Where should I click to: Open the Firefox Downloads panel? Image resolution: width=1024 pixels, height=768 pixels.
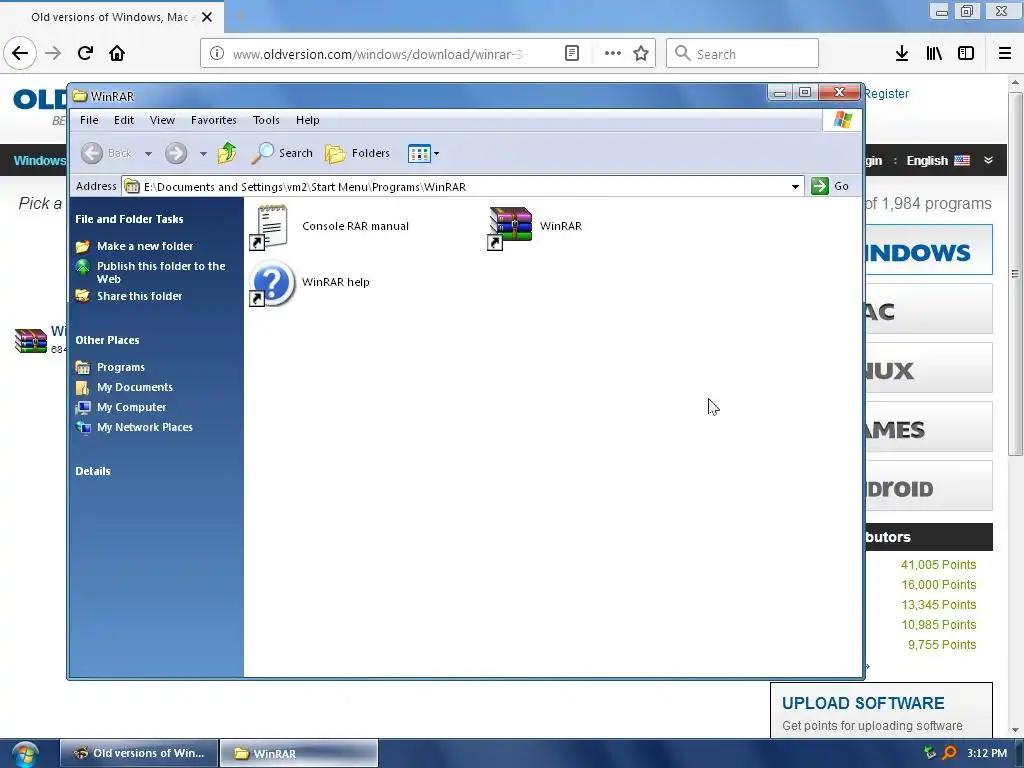click(902, 54)
